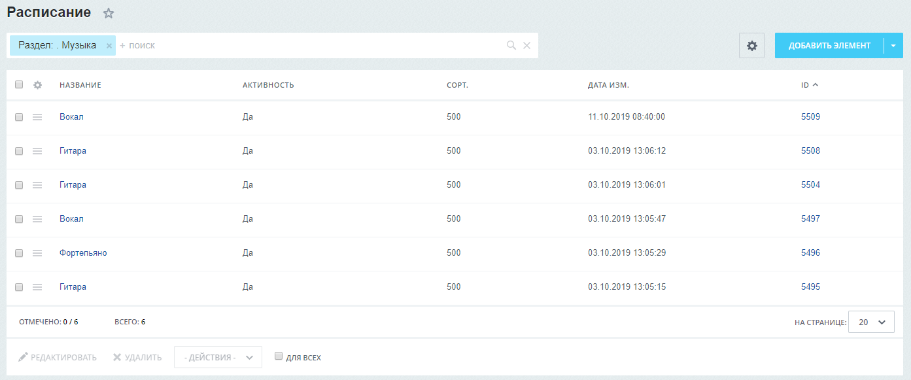Open row menu for Вокал ID 5509
911x380 pixels.
pyautogui.click(x=37, y=117)
